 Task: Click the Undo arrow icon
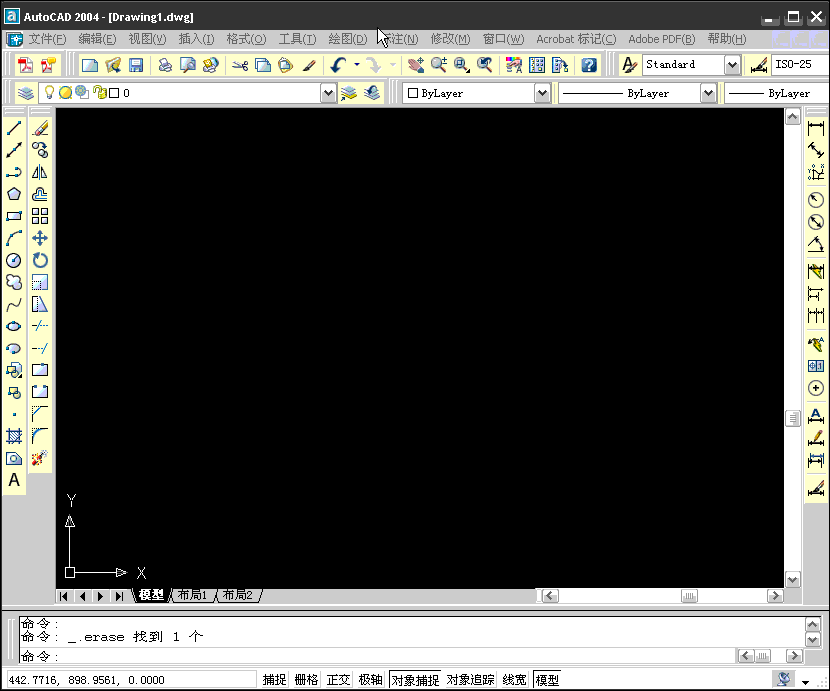click(x=338, y=65)
